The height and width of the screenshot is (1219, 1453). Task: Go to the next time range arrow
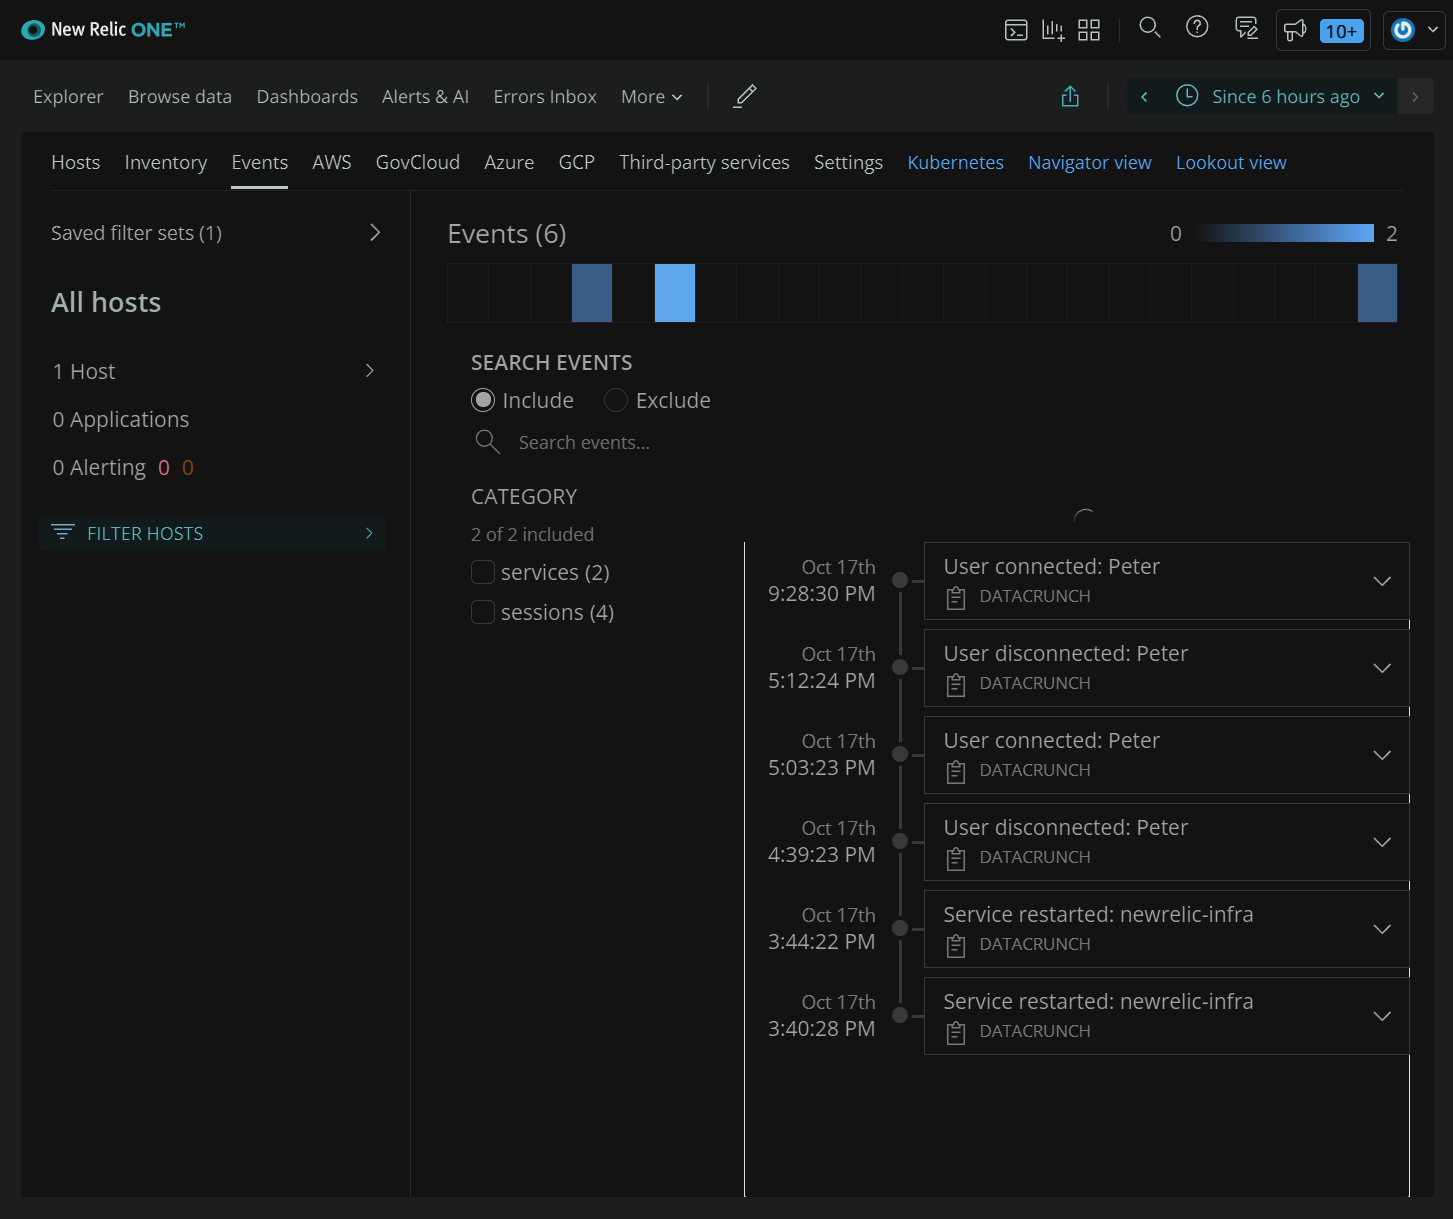(1415, 97)
